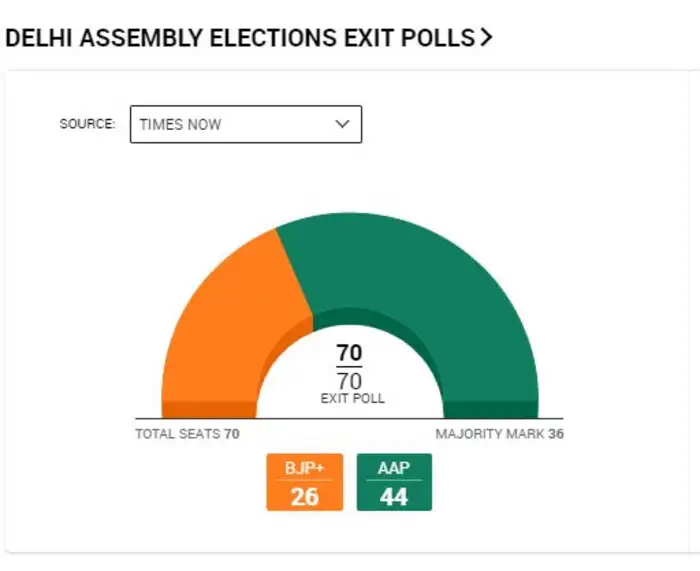700x571 pixels.
Task: Click the dropdown's down-arrow chevron
Action: (x=342, y=124)
